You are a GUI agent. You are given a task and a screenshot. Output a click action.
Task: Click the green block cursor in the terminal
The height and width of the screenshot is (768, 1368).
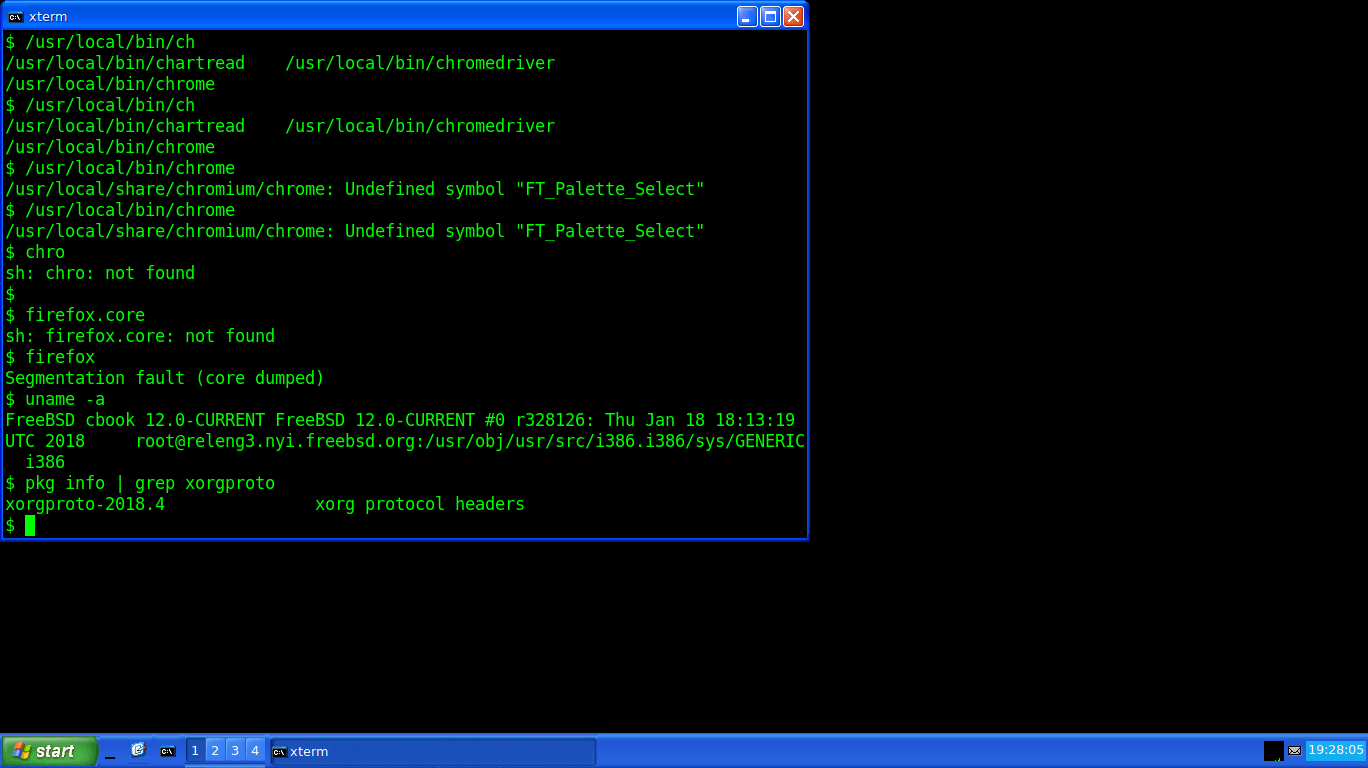click(x=30, y=525)
